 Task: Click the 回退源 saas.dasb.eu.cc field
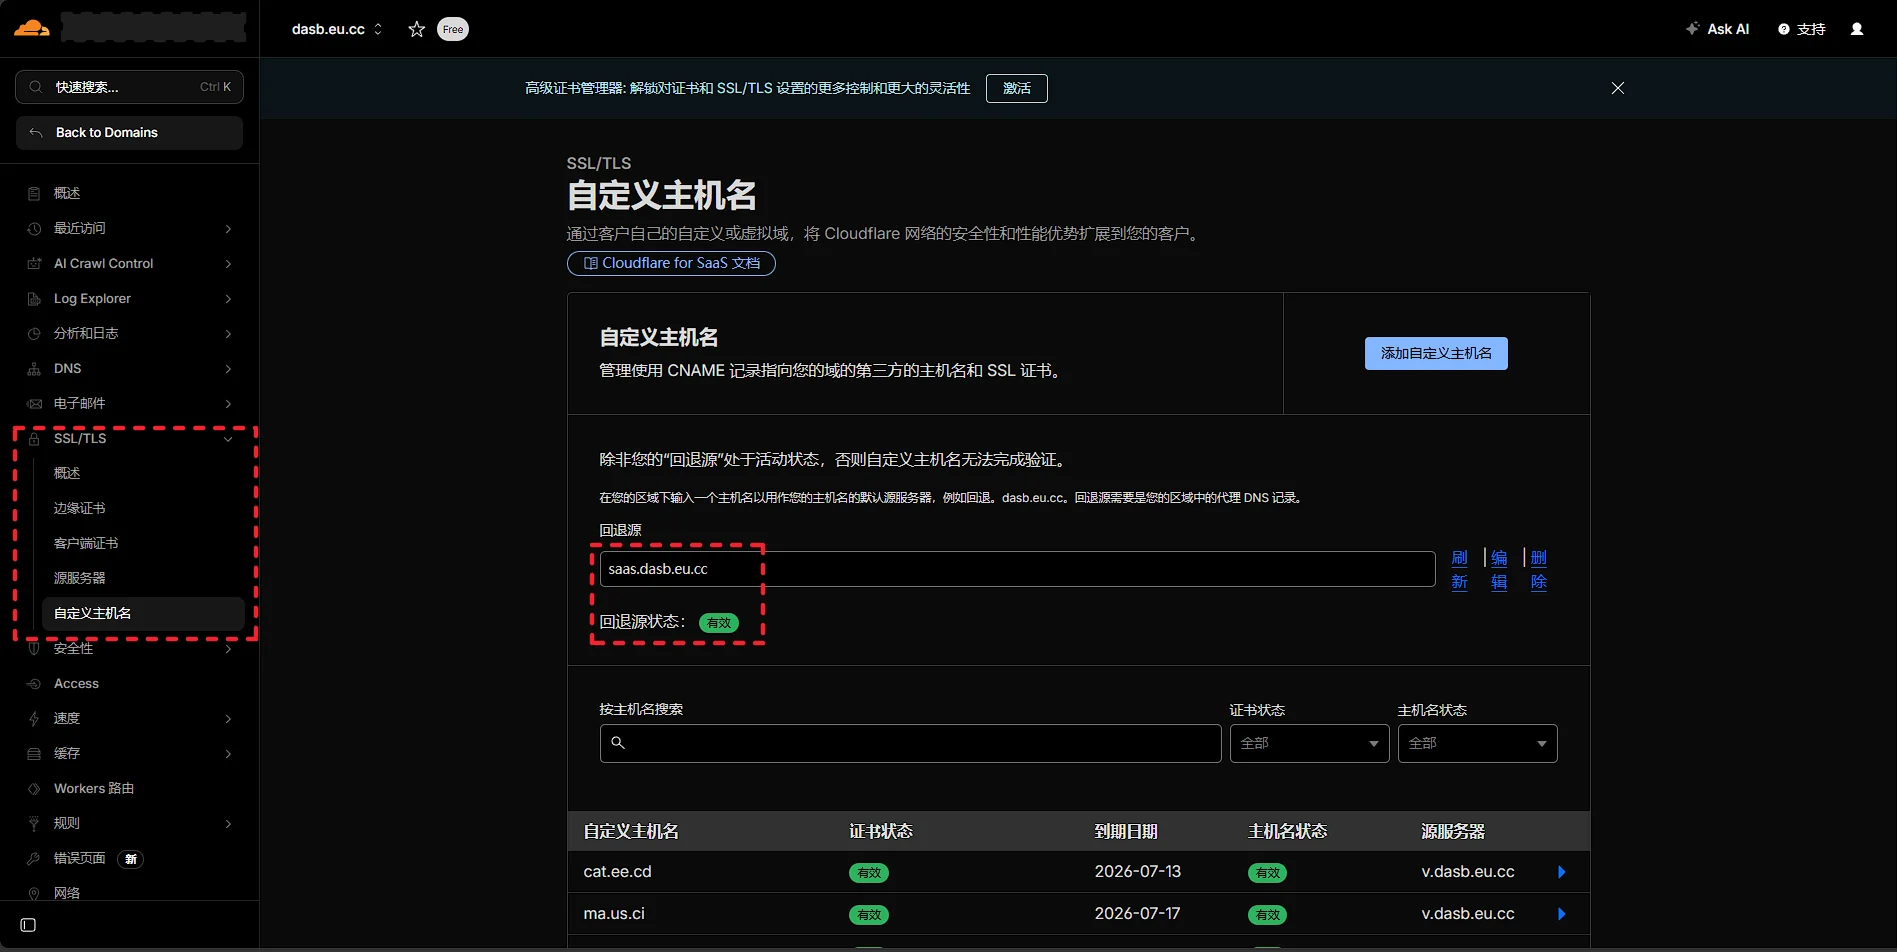point(1017,569)
